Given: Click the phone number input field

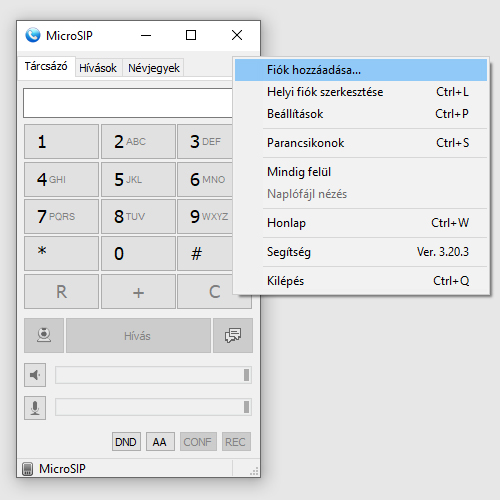Looking at the screenshot, I should tap(128, 103).
